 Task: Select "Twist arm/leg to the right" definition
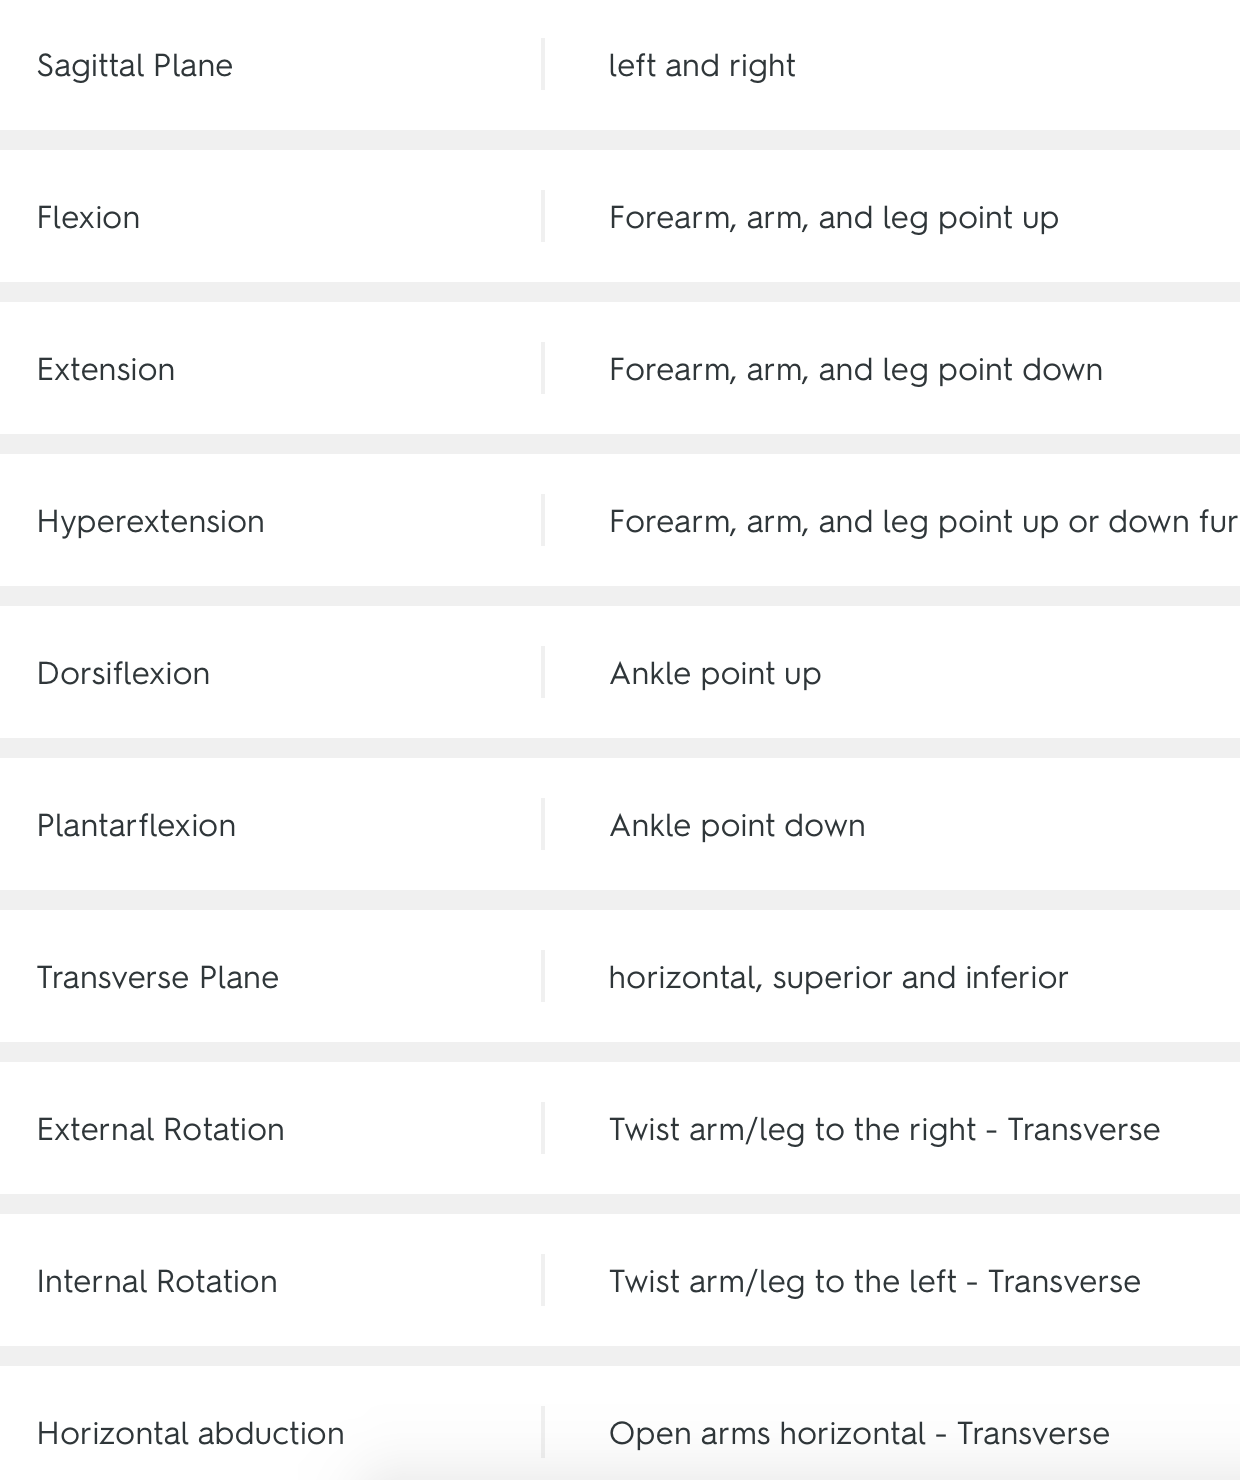(x=884, y=1130)
